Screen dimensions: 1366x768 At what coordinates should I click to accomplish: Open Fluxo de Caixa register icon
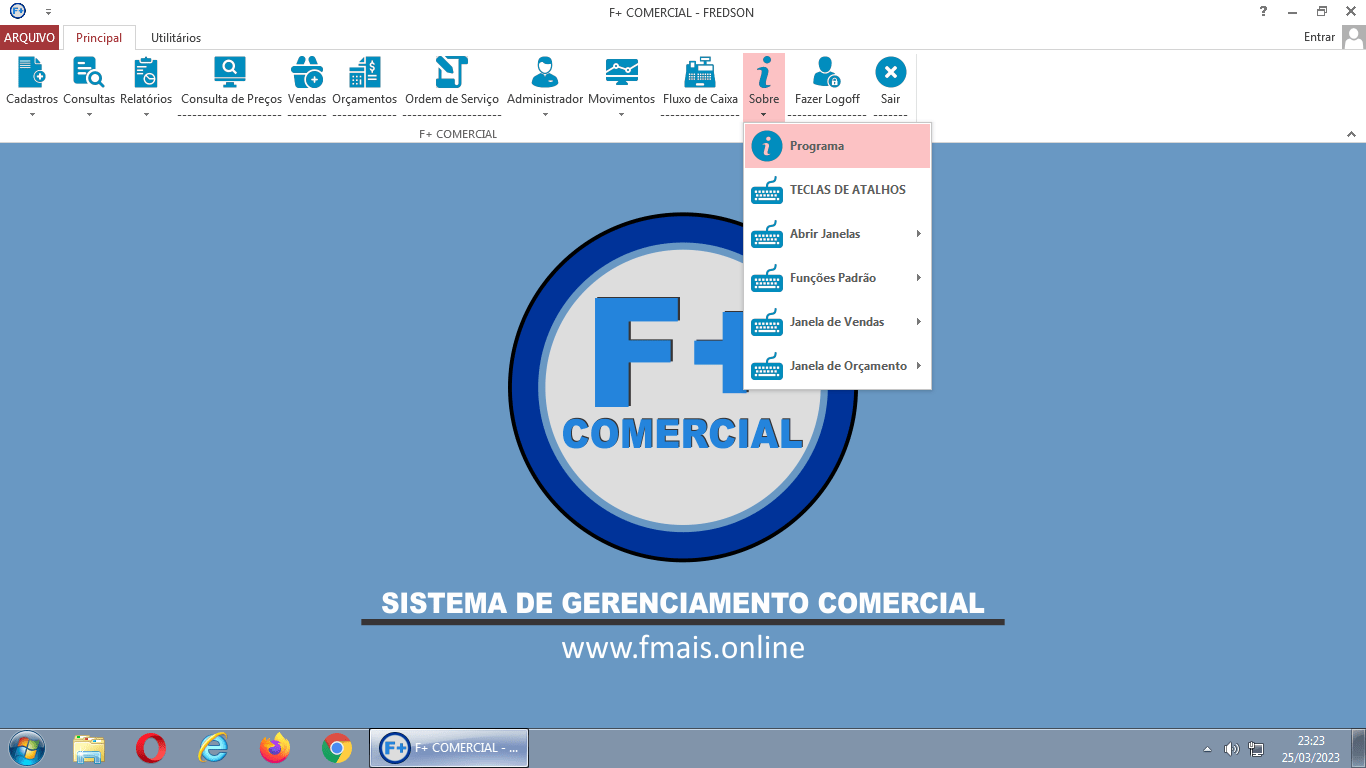[x=700, y=73]
